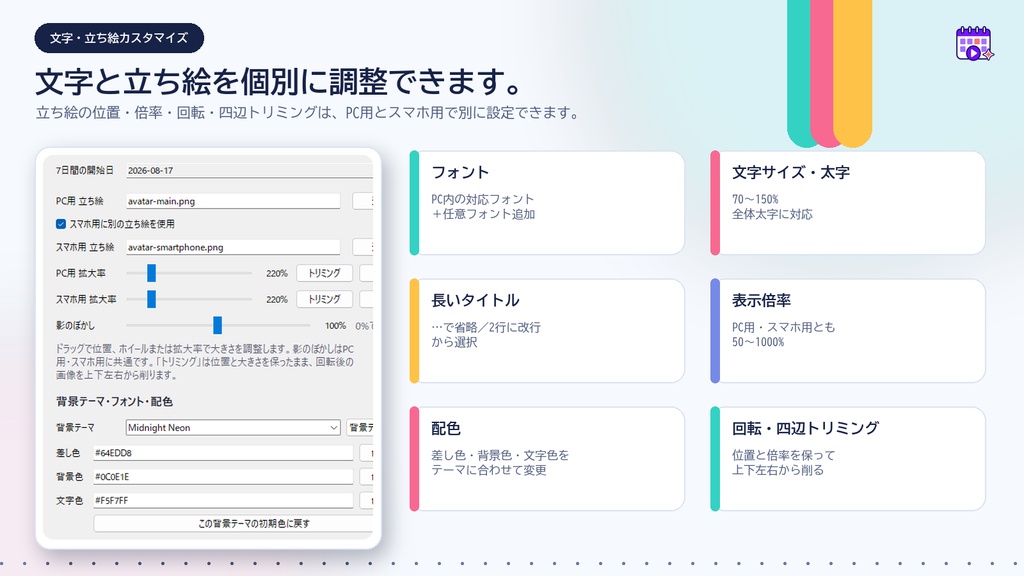Screen dimensions: 1024x576
Task: Click the 差し色 #64EDD8 field
Action: pyautogui.click(x=223, y=453)
